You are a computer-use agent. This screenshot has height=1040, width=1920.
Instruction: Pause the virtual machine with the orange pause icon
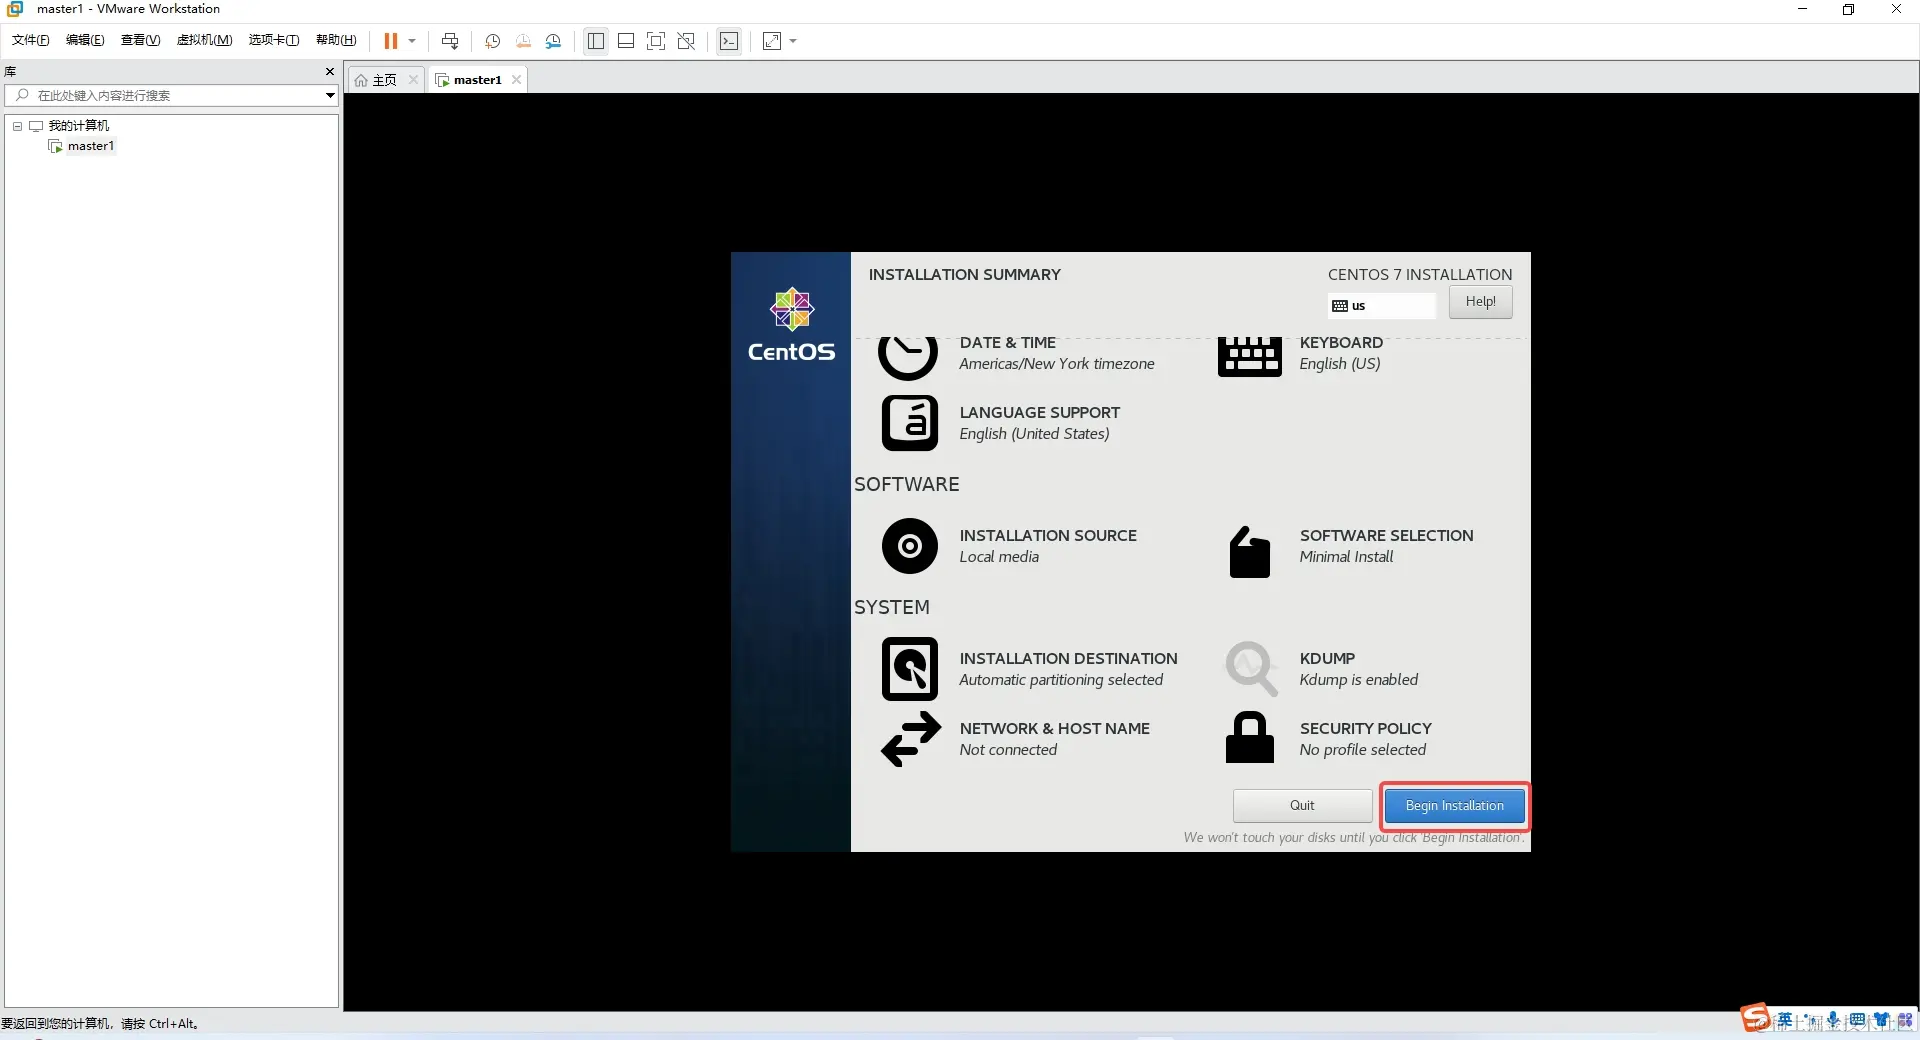point(391,41)
